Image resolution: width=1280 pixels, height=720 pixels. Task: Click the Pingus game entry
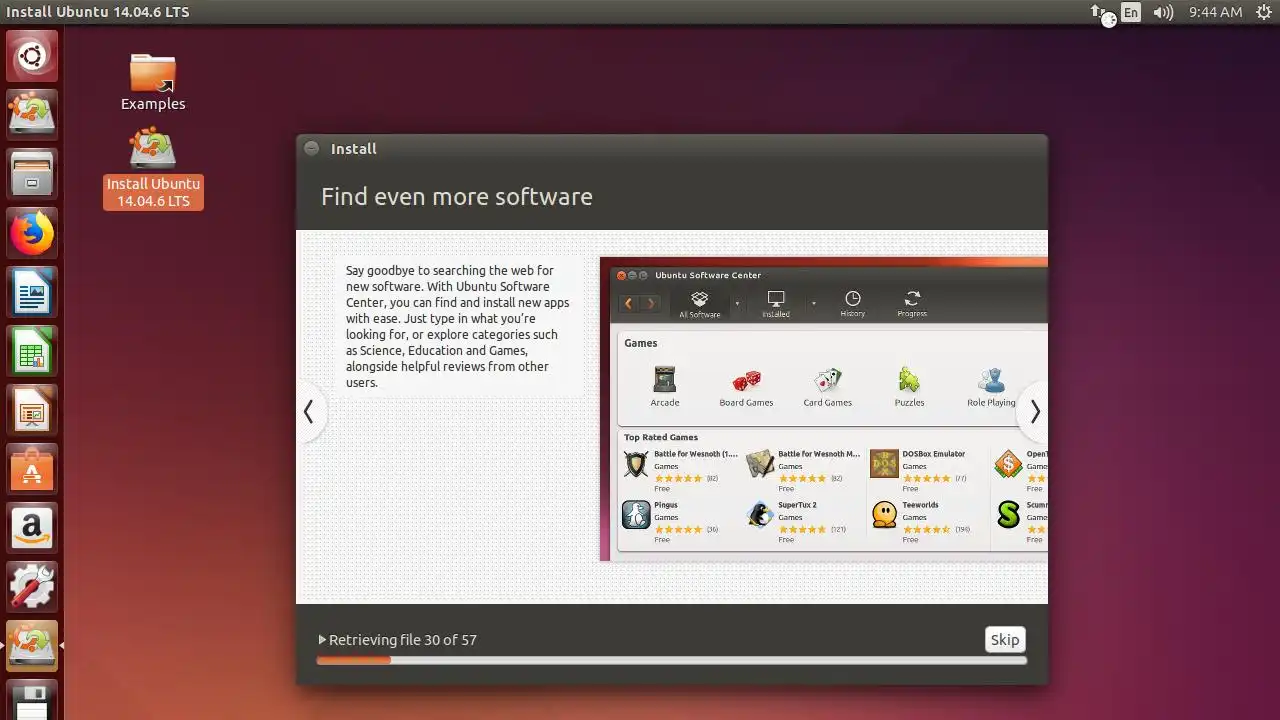tap(671, 521)
